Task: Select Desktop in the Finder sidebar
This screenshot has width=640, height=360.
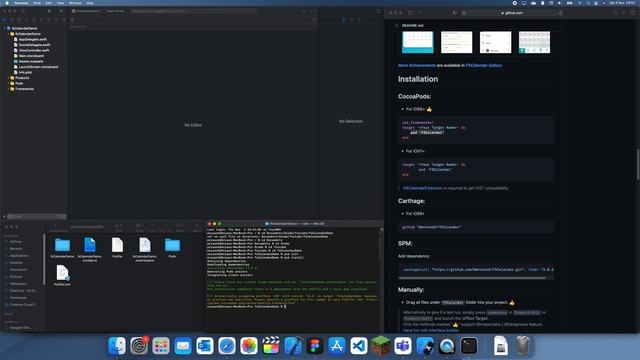Action: [16, 263]
